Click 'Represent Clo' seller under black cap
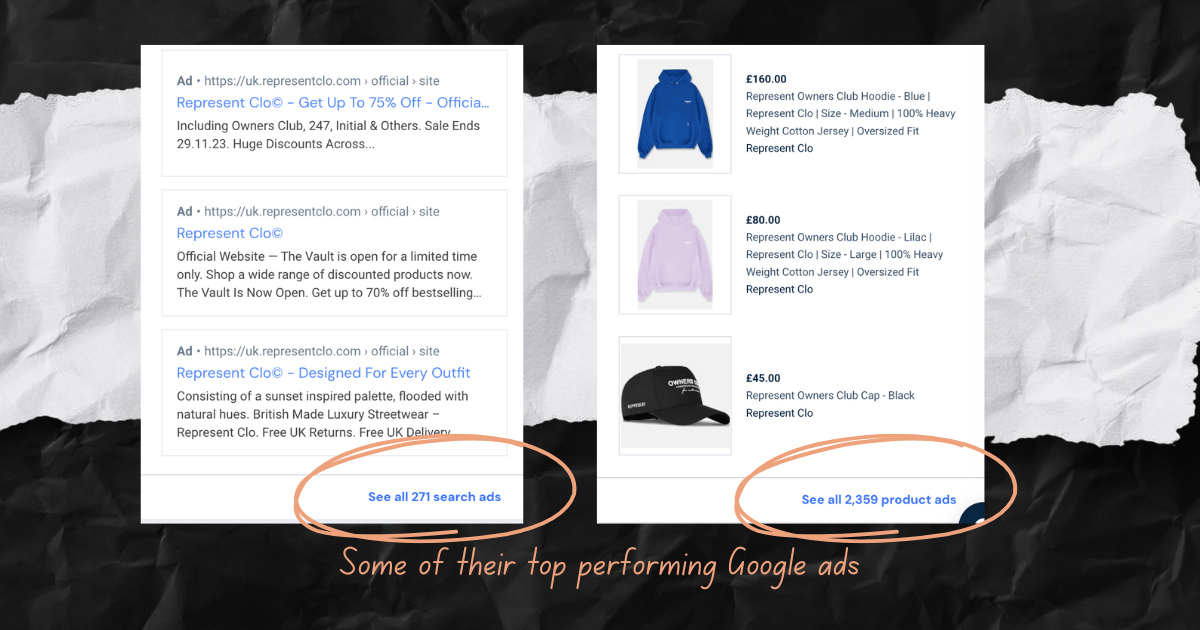The image size is (1200, 630). tap(779, 414)
